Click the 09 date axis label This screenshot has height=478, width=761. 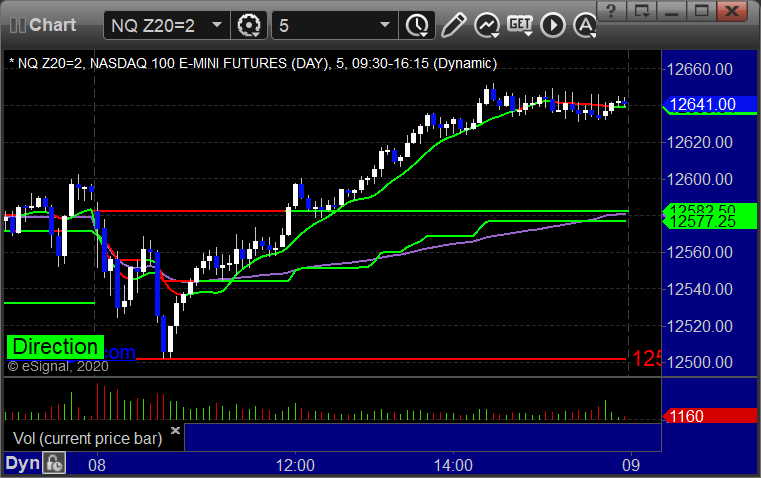tap(631, 465)
